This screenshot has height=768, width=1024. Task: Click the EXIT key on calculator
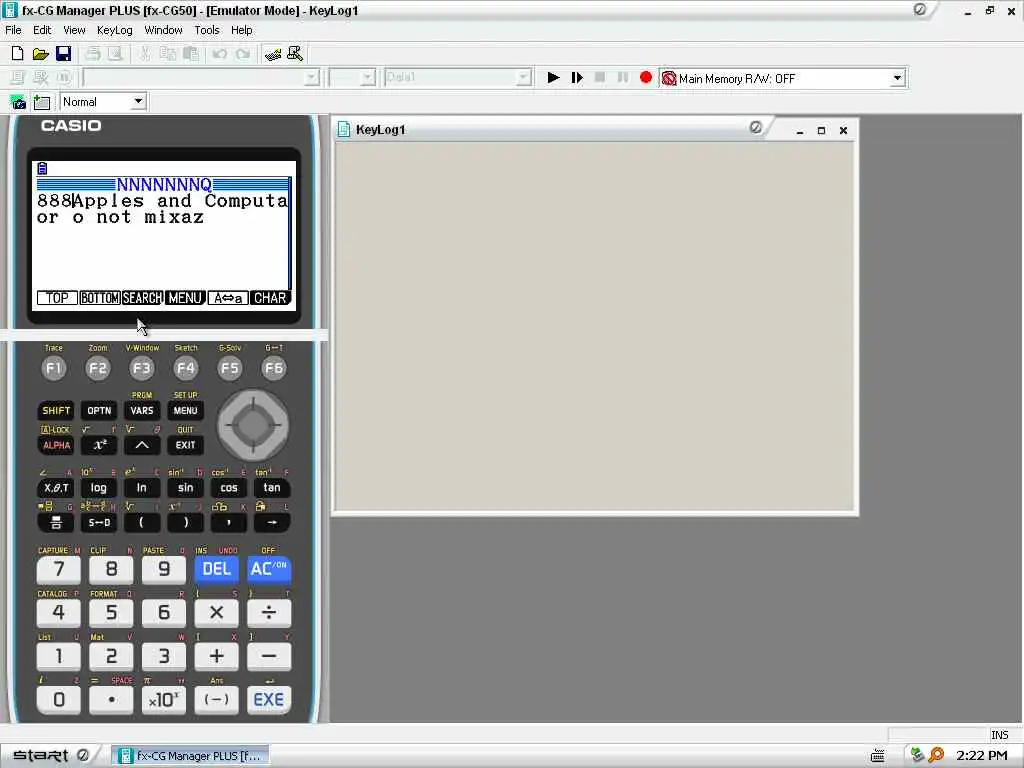pos(185,445)
